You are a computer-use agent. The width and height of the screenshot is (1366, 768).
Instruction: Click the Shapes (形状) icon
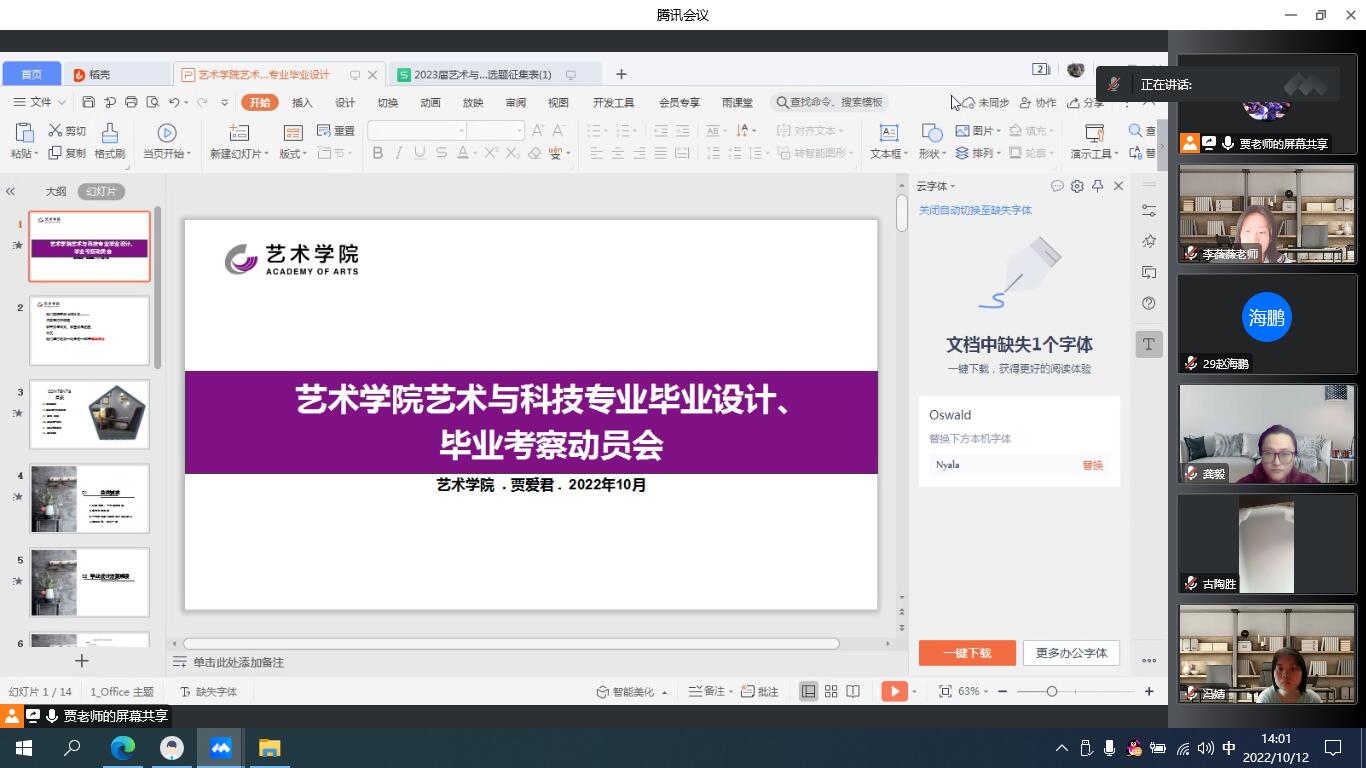coord(931,133)
